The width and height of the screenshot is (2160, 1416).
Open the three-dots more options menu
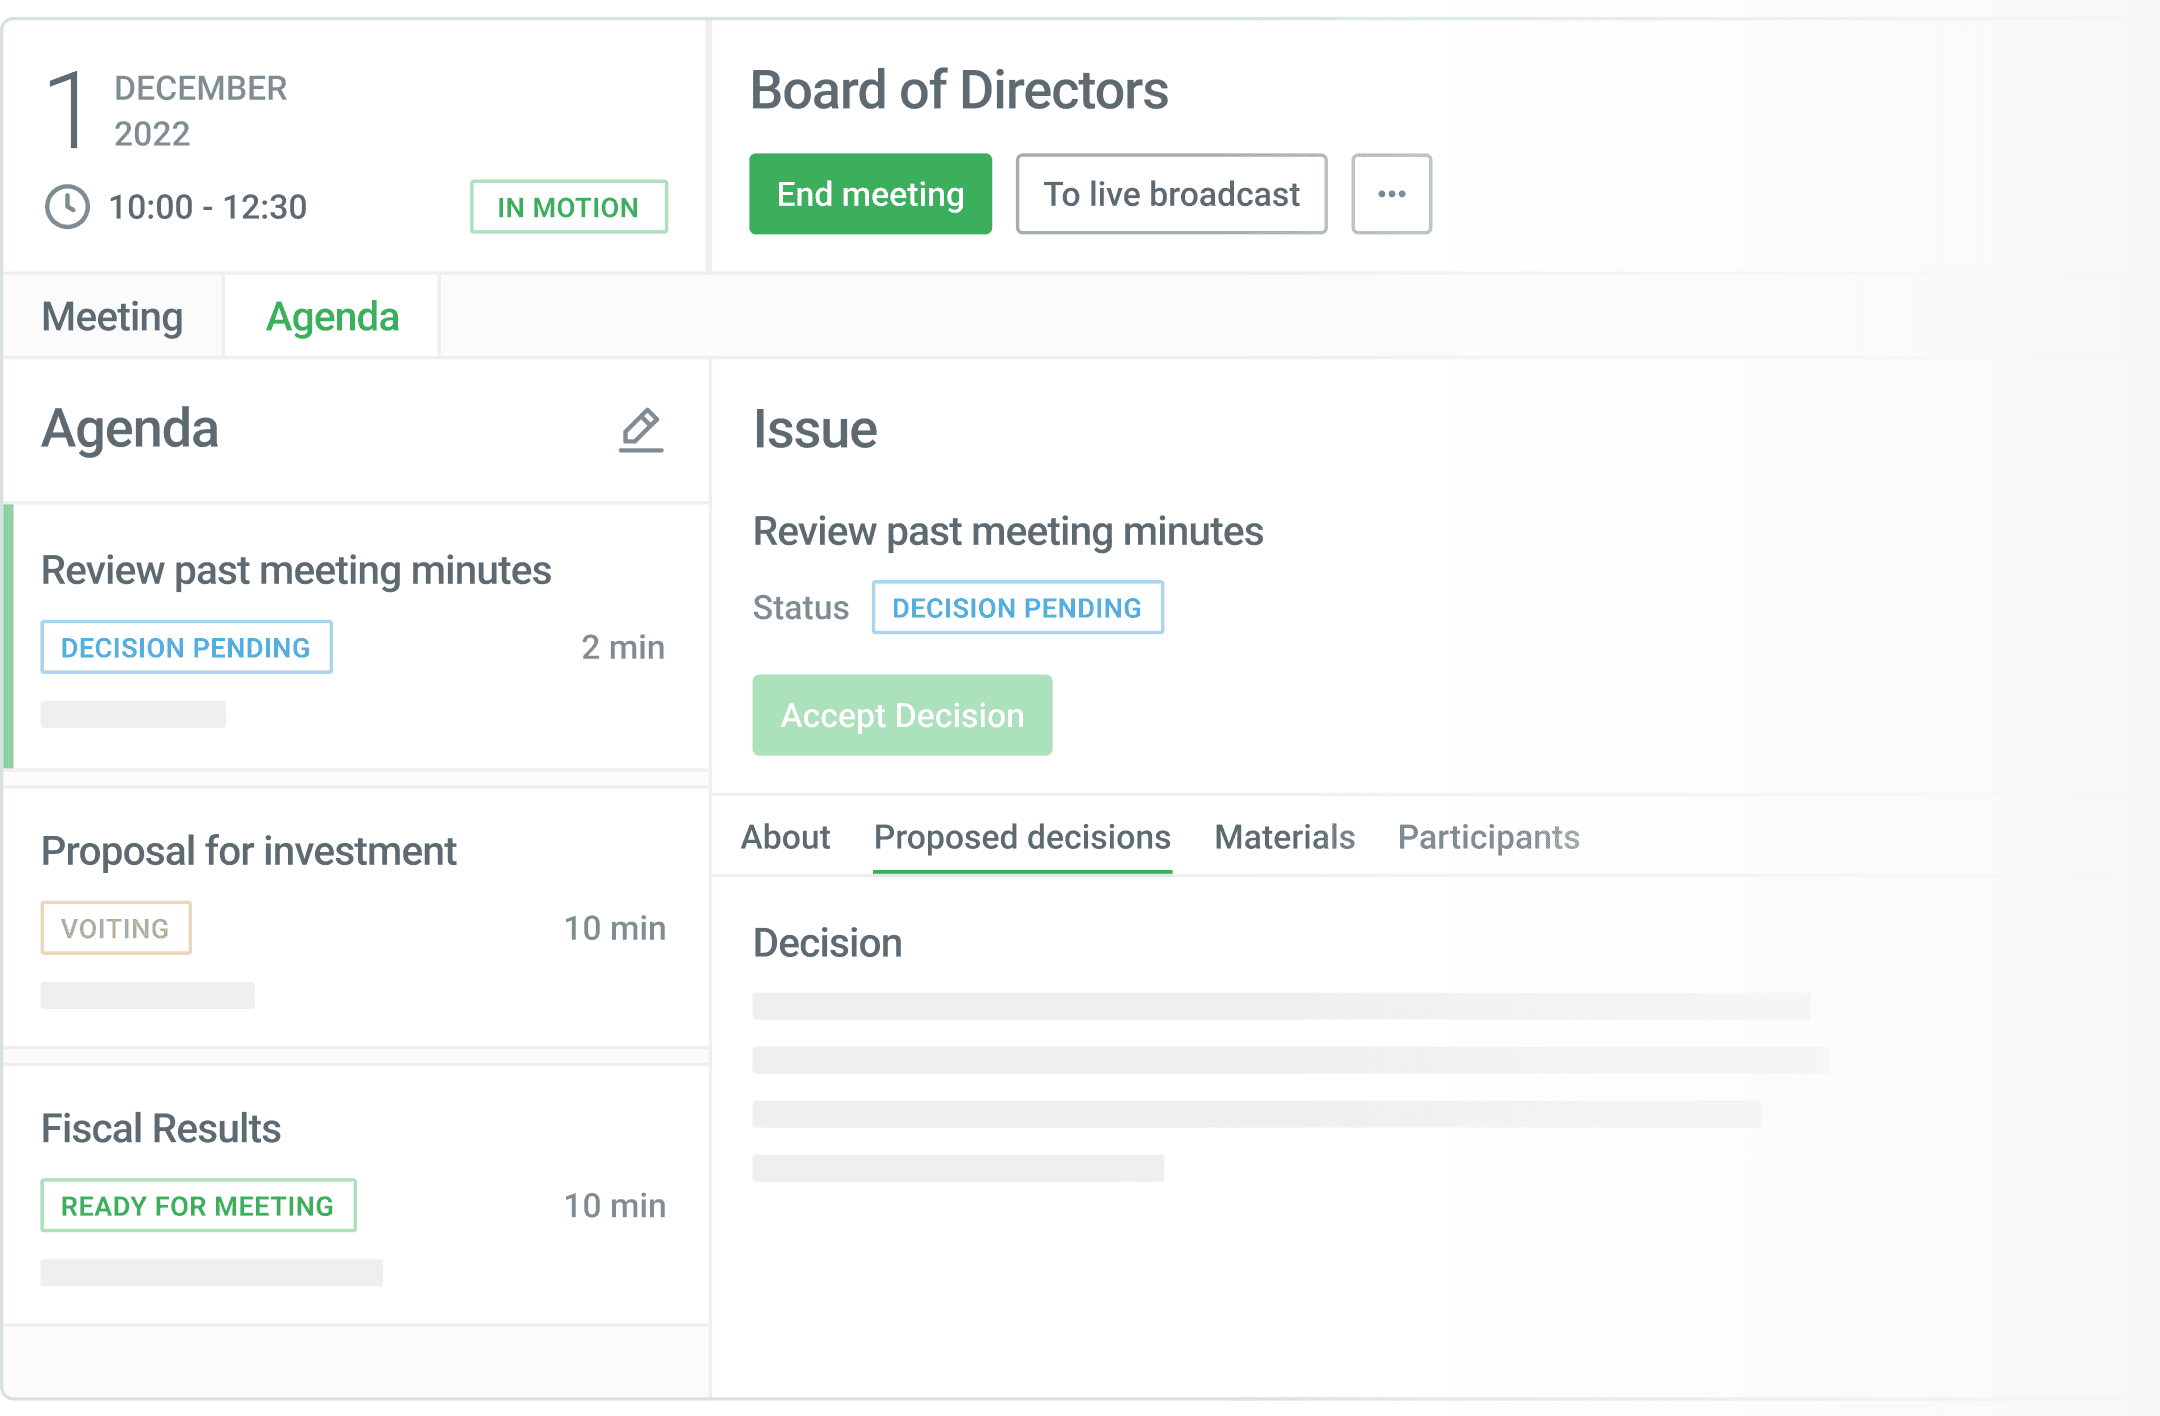point(1391,194)
